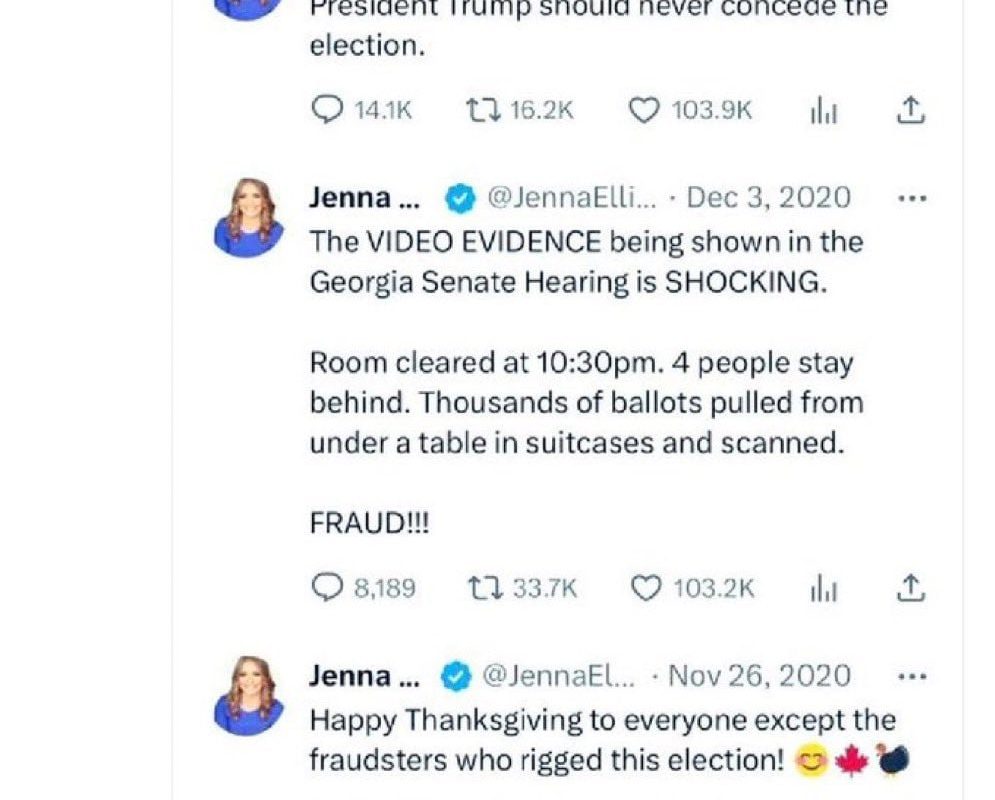Open the Nov 26, 2020 timestamp link
995x800 pixels.
pyautogui.click(x=759, y=676)
